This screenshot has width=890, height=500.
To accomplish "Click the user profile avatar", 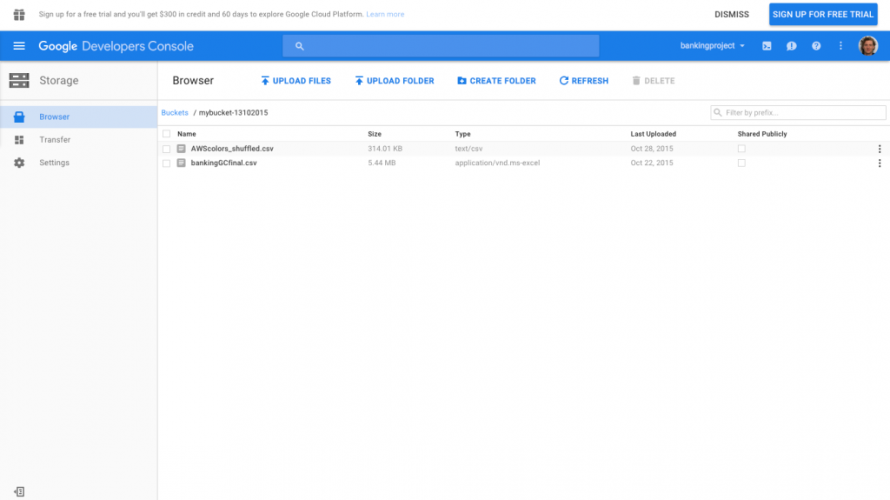I will coord(868,46).
